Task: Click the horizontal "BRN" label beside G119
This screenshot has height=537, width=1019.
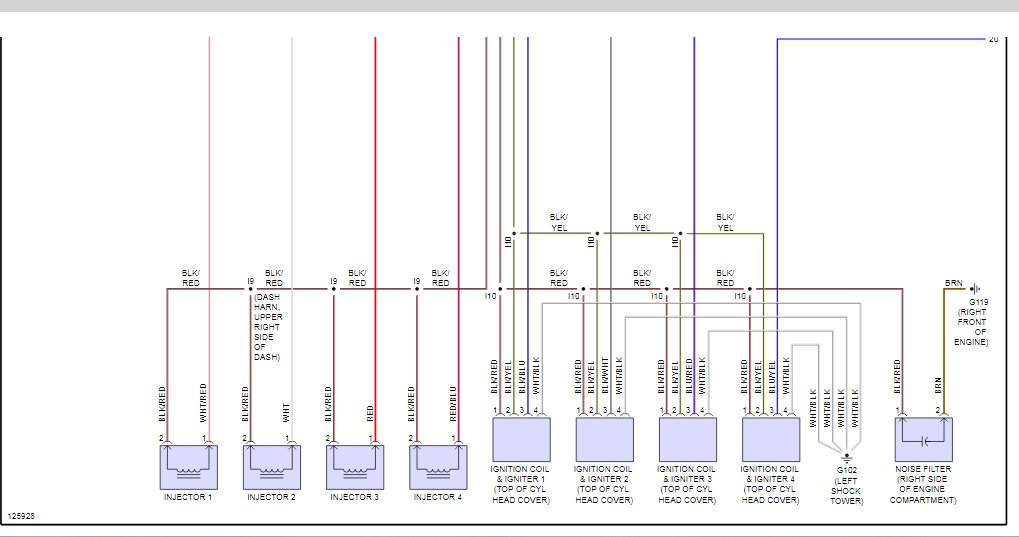Action: pos(953,283)
